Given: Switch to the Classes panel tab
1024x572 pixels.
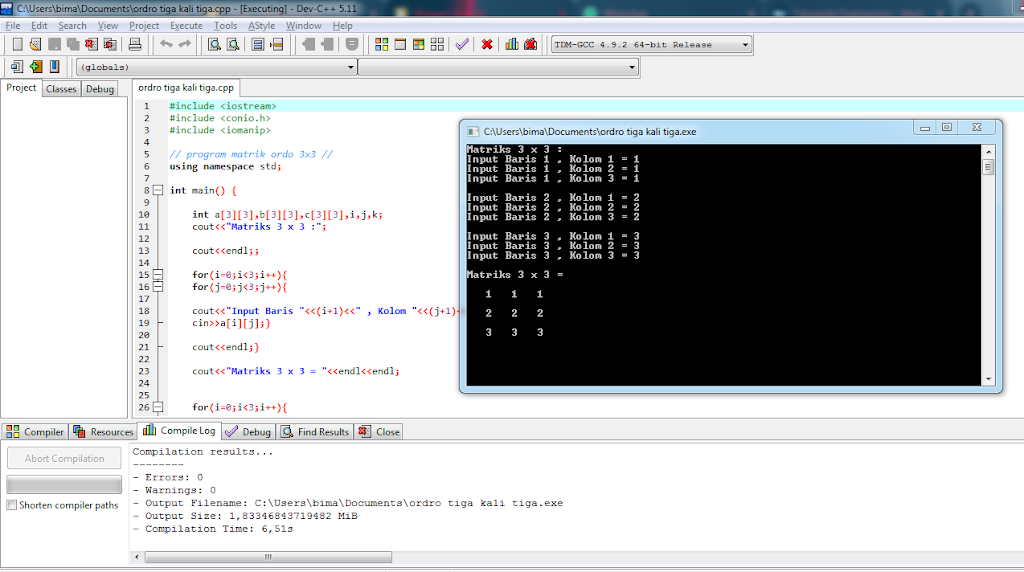Looking at the screenshot, I should tap(61, 89).
